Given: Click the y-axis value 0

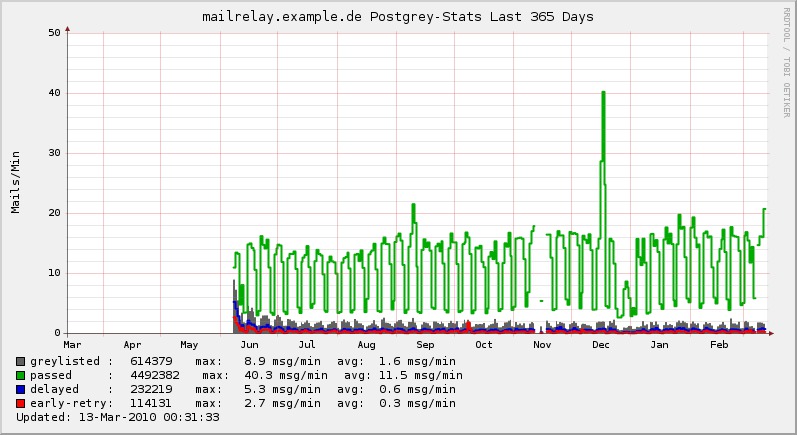Looking at the screenshot, I should pos(57,333).
